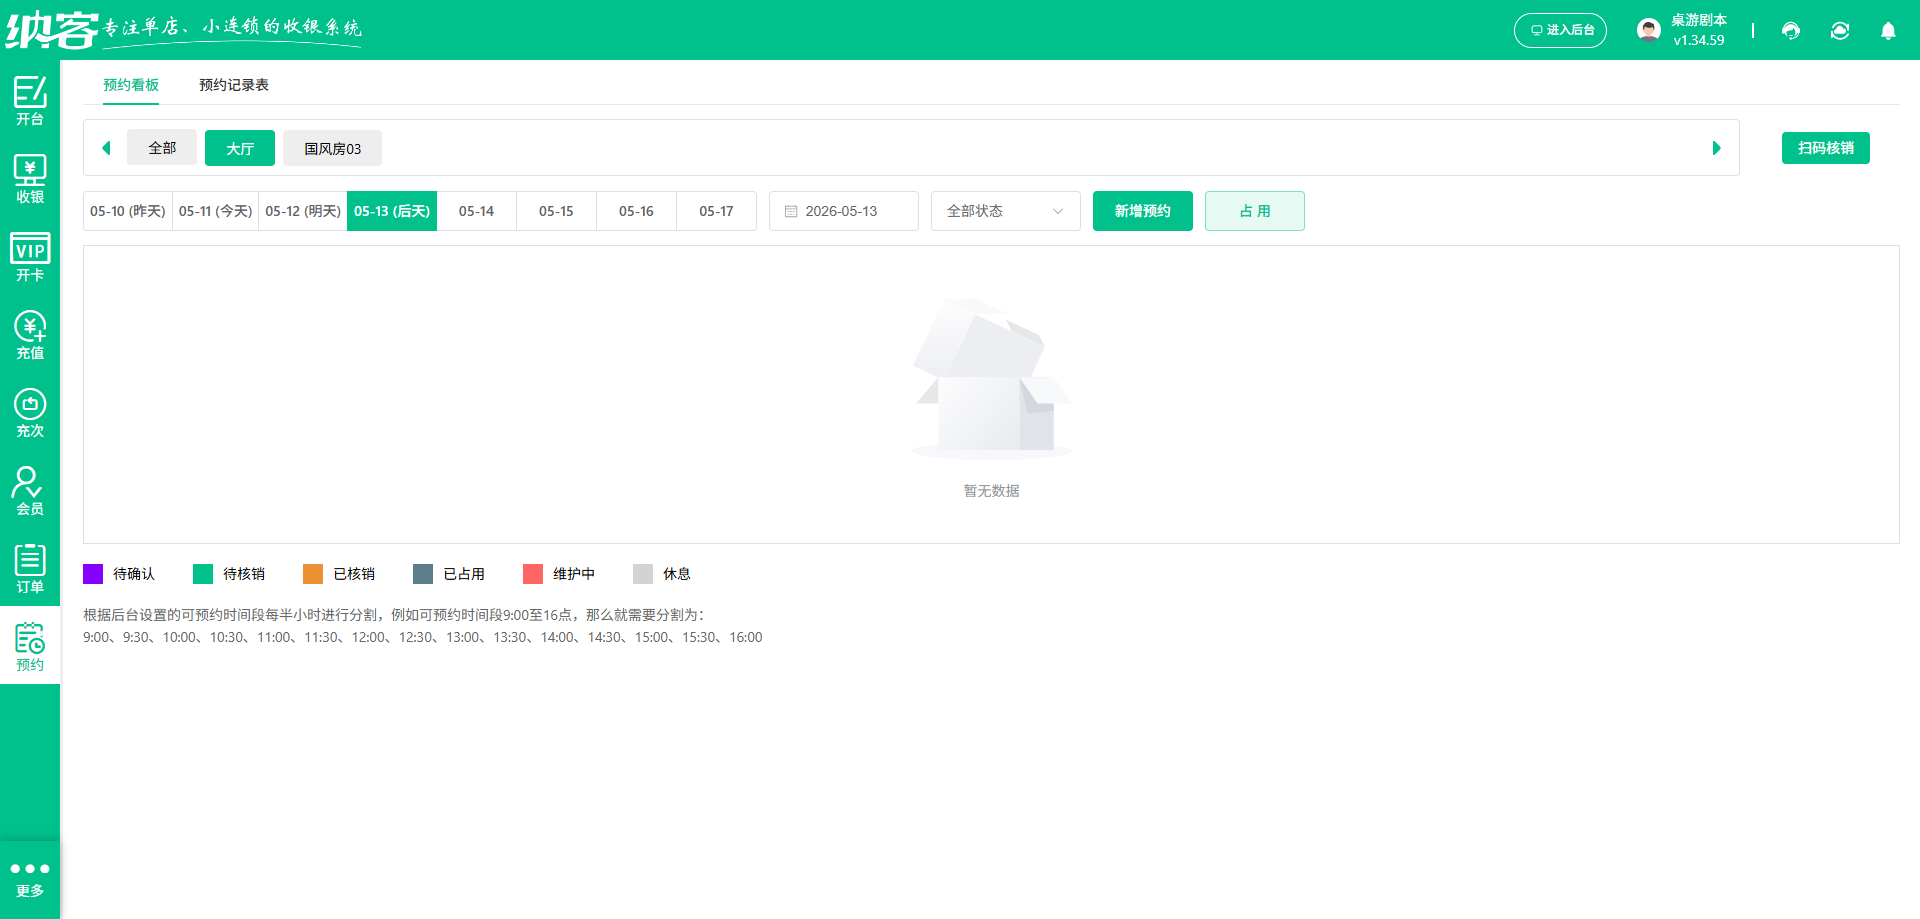The width and height of the screenshot is (1920, 919).
Task: Click the 桌游剧本 account name
Action: 1699,20
